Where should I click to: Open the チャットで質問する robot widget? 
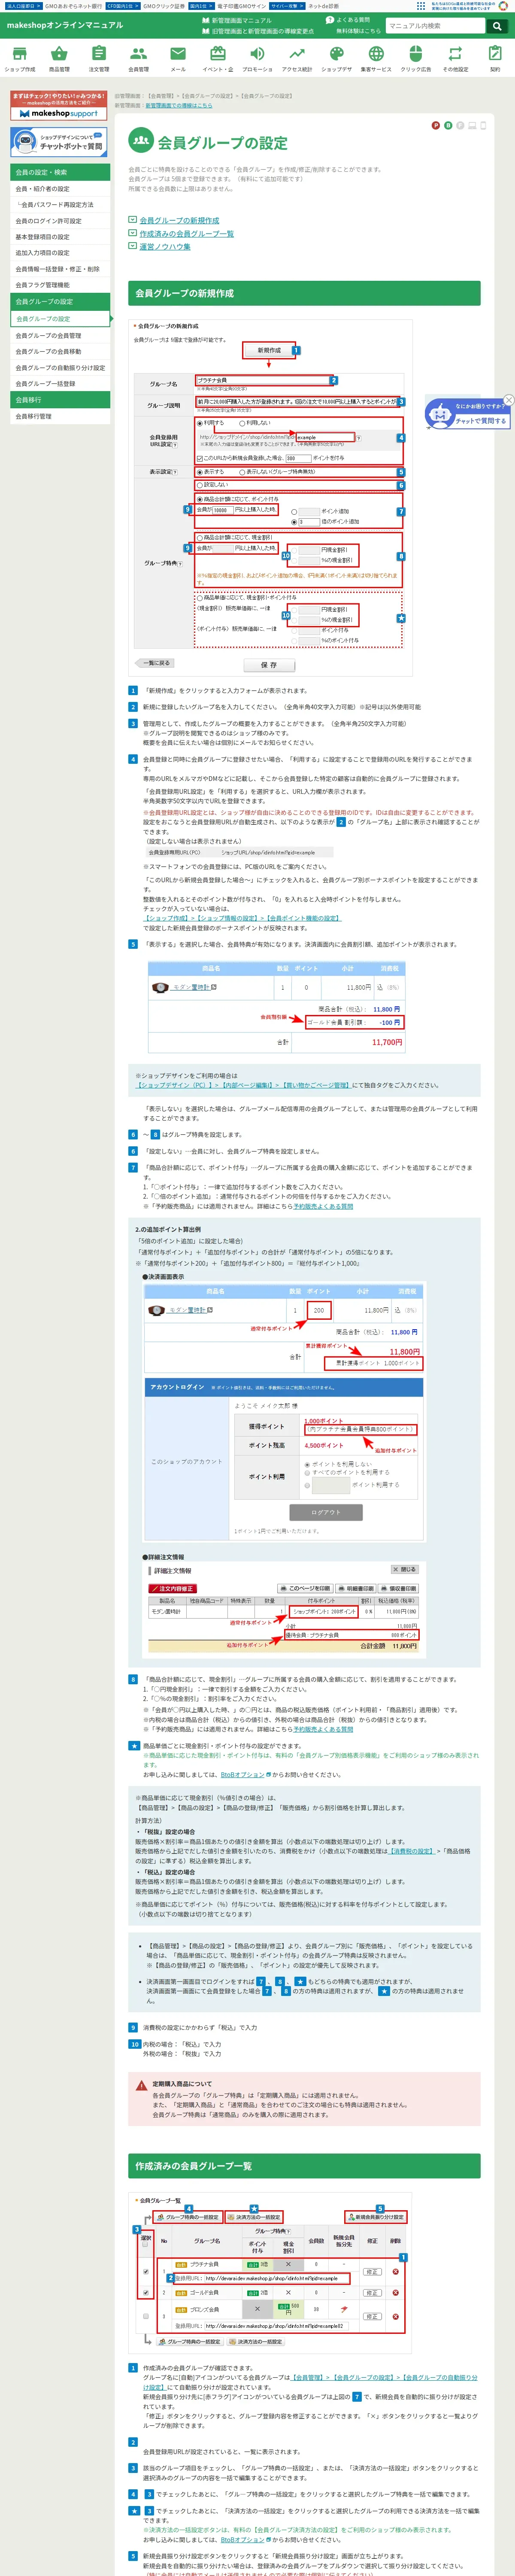click(x=467, y=413)
